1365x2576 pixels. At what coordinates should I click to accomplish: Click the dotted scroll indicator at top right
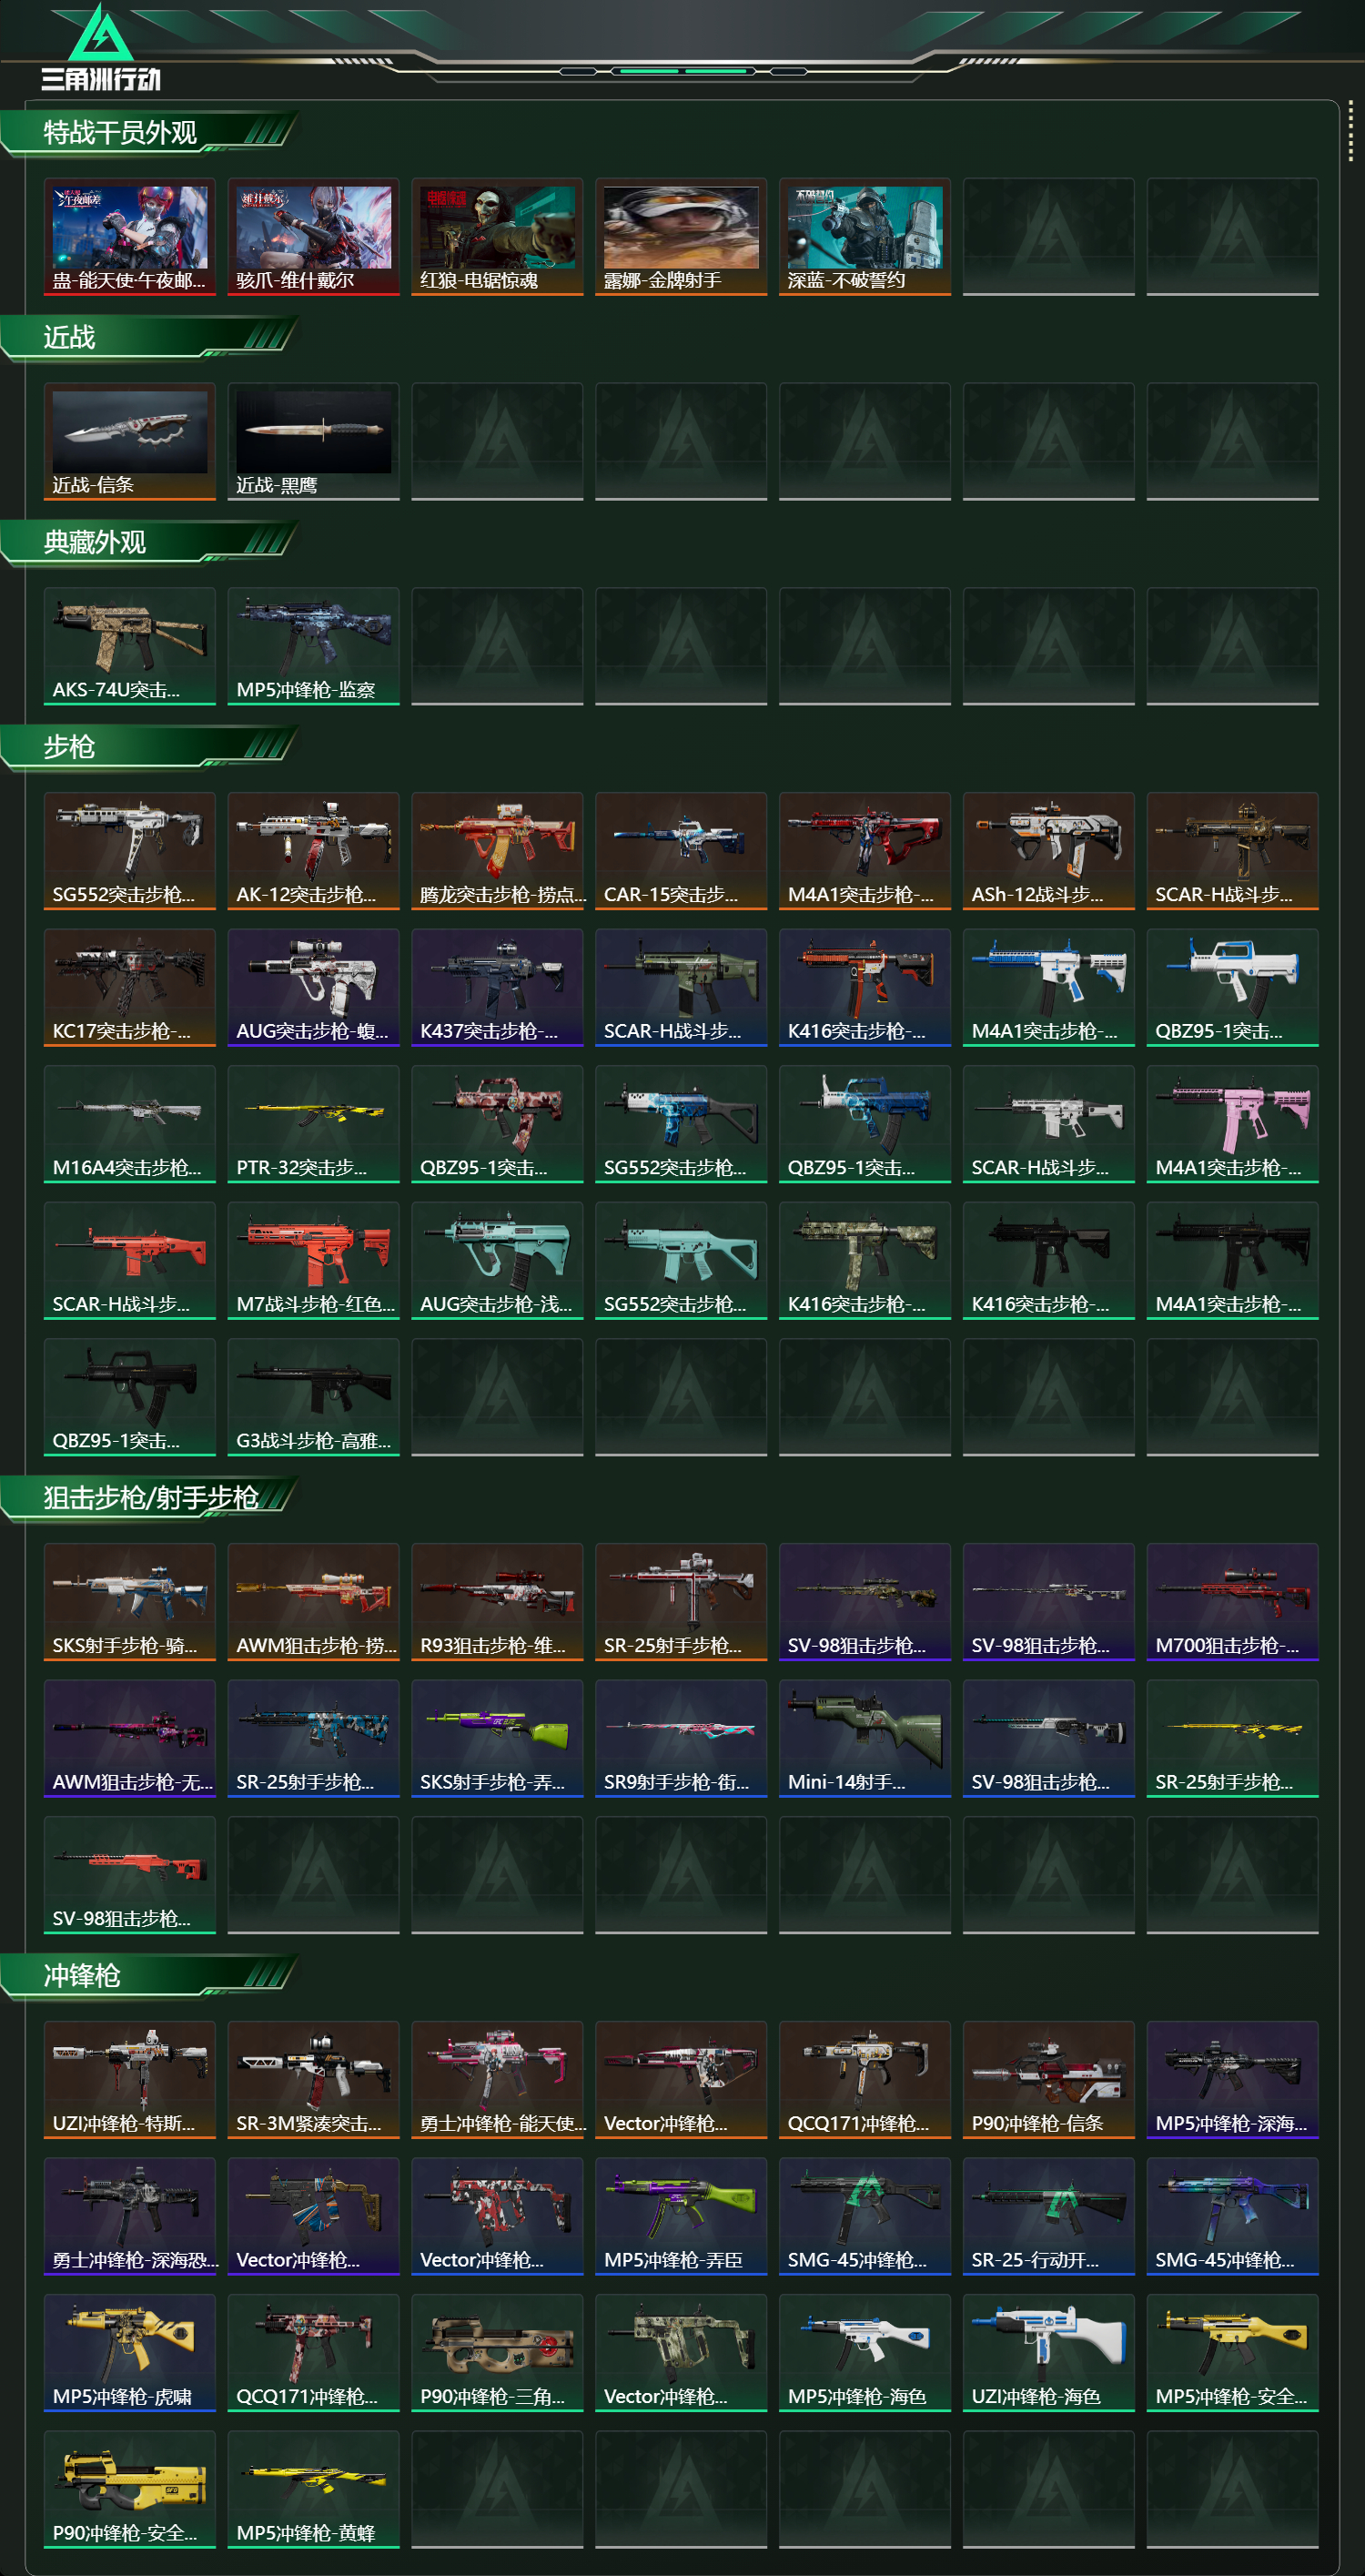[x=1350, y=130]
